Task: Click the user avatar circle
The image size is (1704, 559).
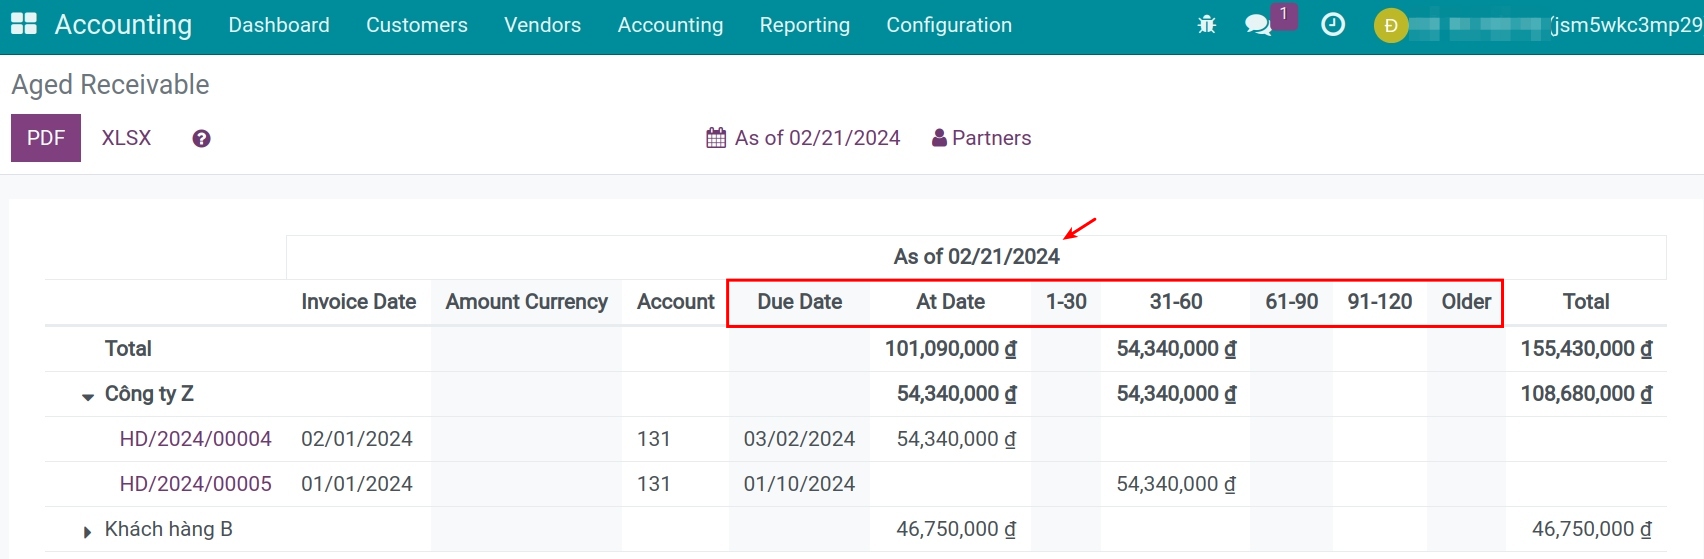Action: (x=1391, y=25)
